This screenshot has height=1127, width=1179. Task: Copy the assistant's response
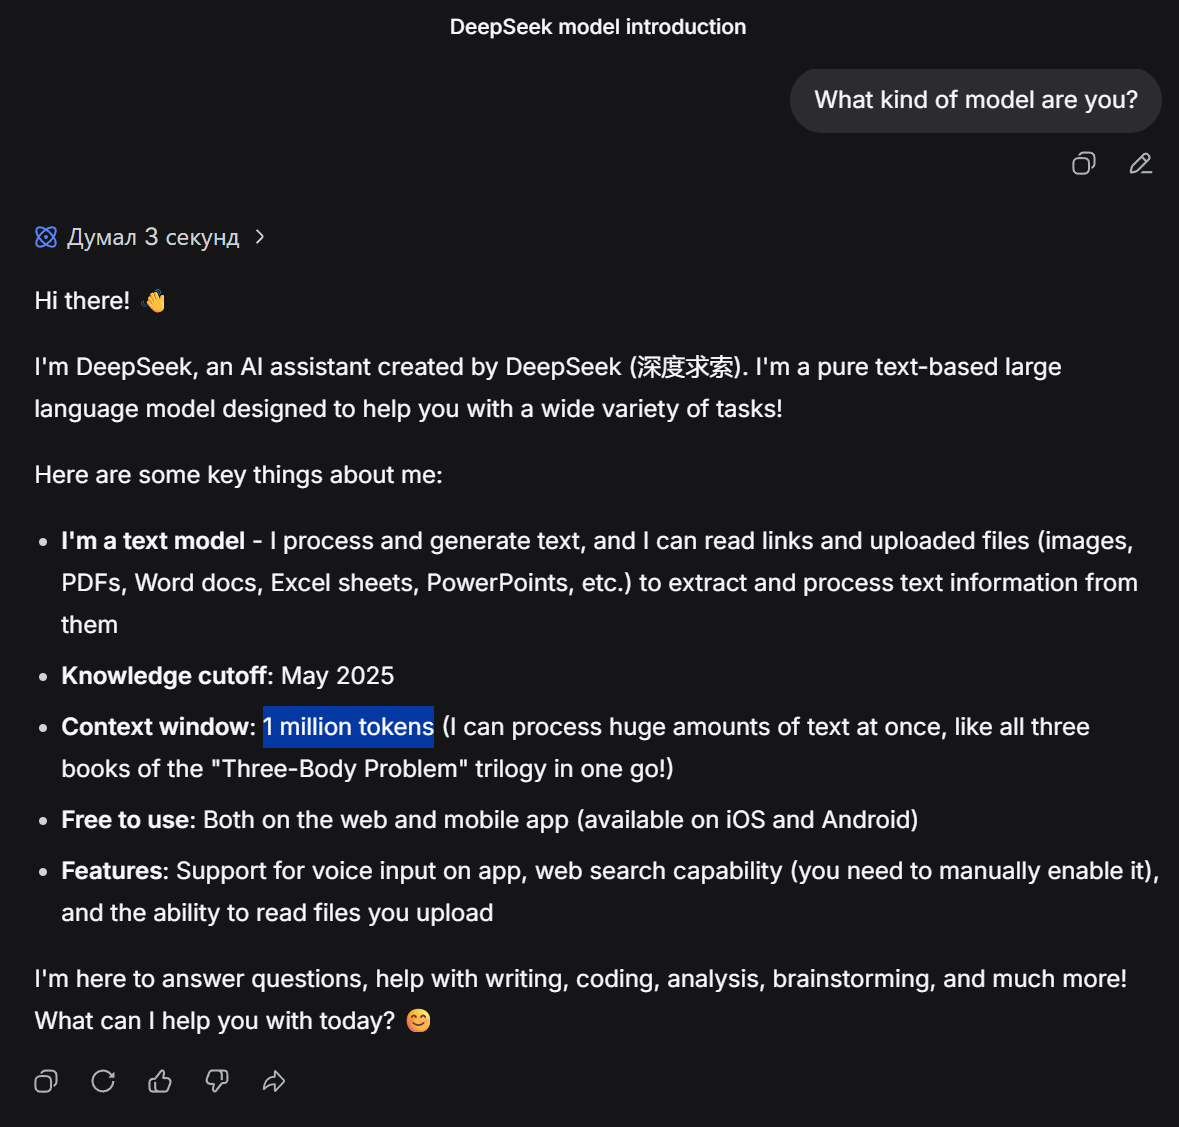46,1081
